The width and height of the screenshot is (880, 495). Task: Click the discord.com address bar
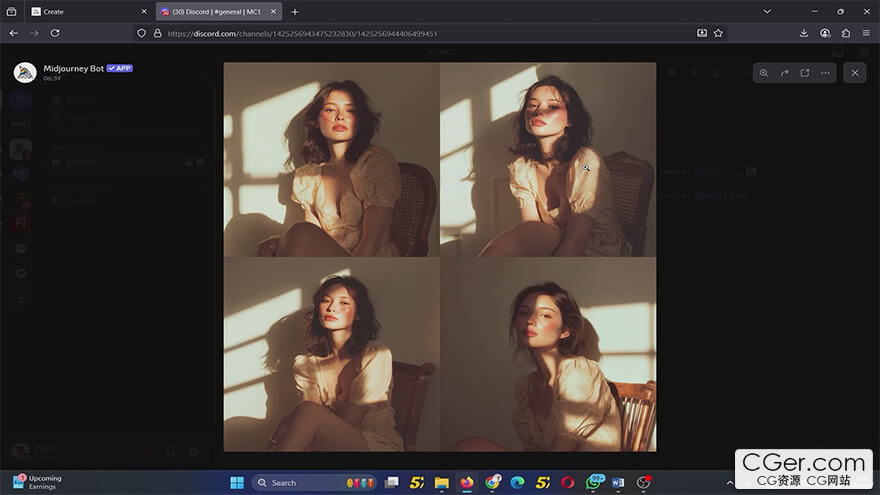point(427,34)
